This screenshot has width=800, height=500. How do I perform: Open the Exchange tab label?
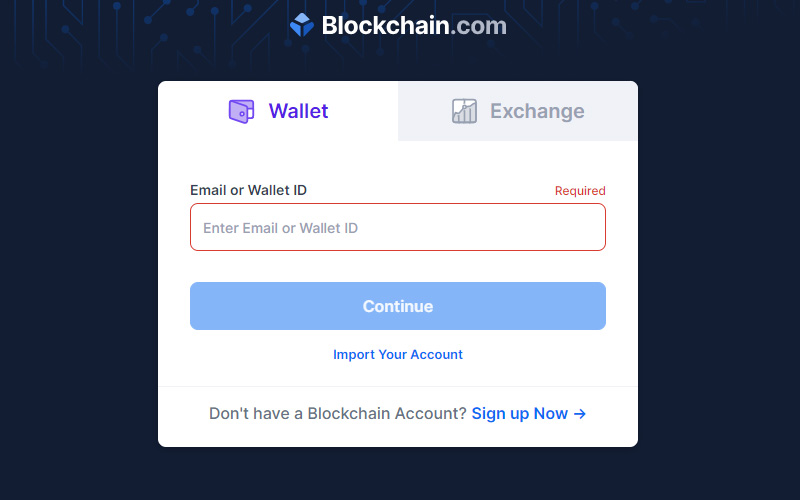[537, 111]
